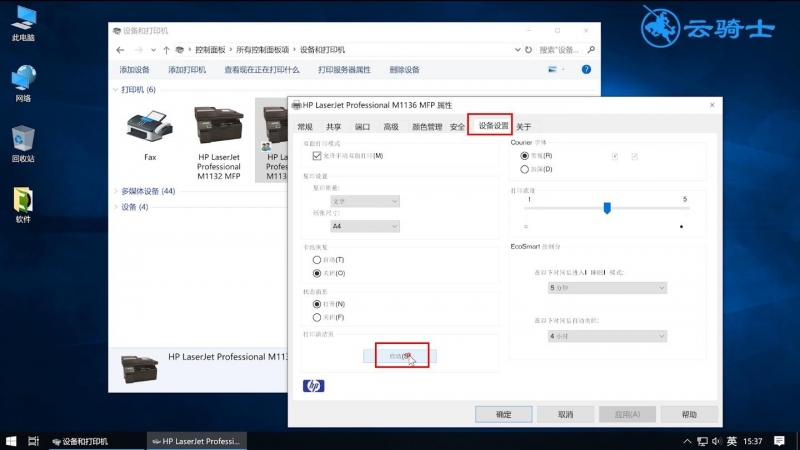This screenshot has width=800, height=450.
Task: Select the Fax printer icon
Action: pos(149,135)
